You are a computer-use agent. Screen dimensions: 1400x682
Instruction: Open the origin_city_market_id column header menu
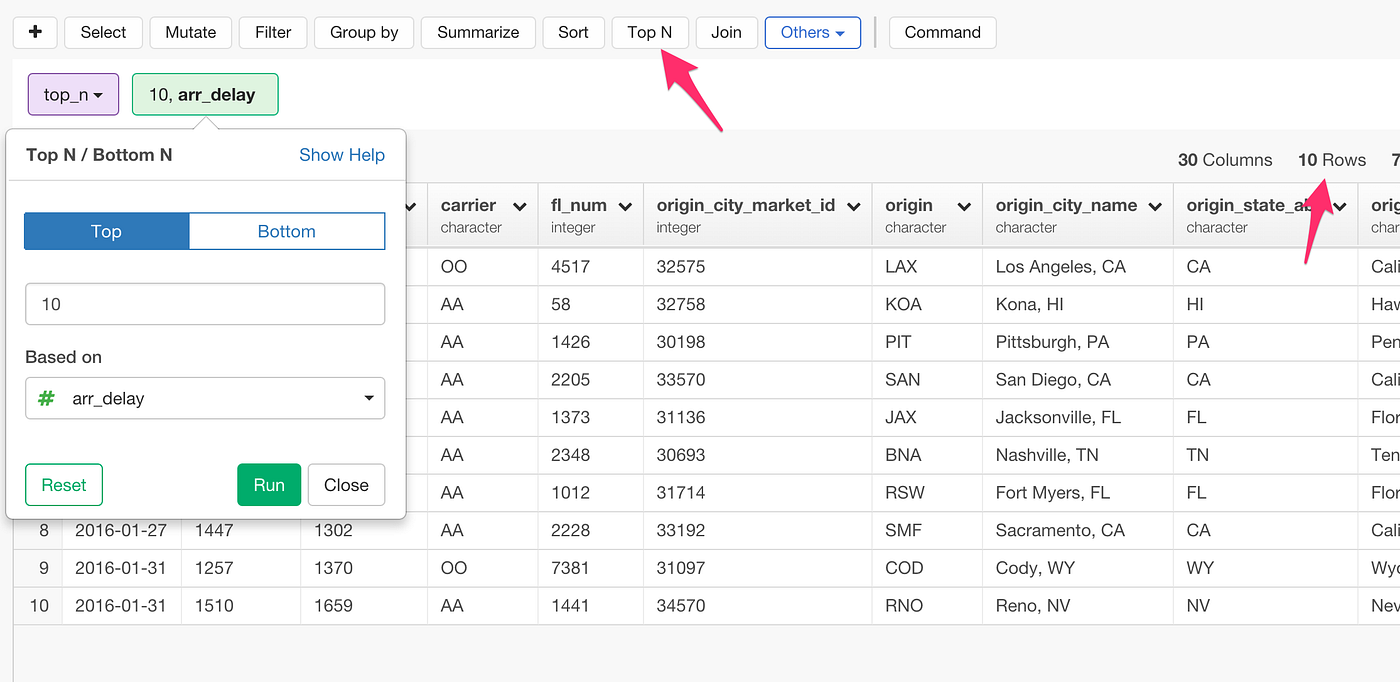point(852,205)
